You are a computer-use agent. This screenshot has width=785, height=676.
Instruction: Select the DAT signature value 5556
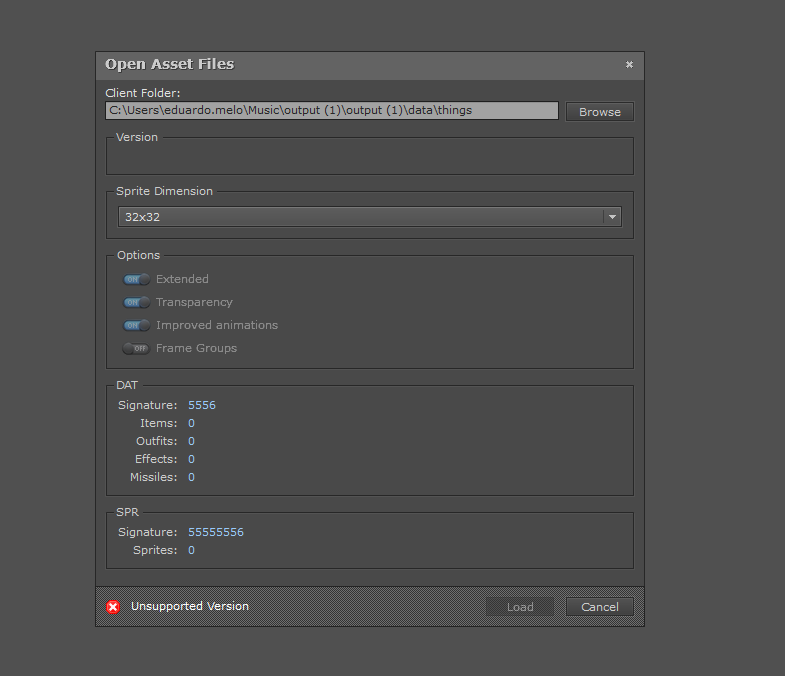pos(202,406)
